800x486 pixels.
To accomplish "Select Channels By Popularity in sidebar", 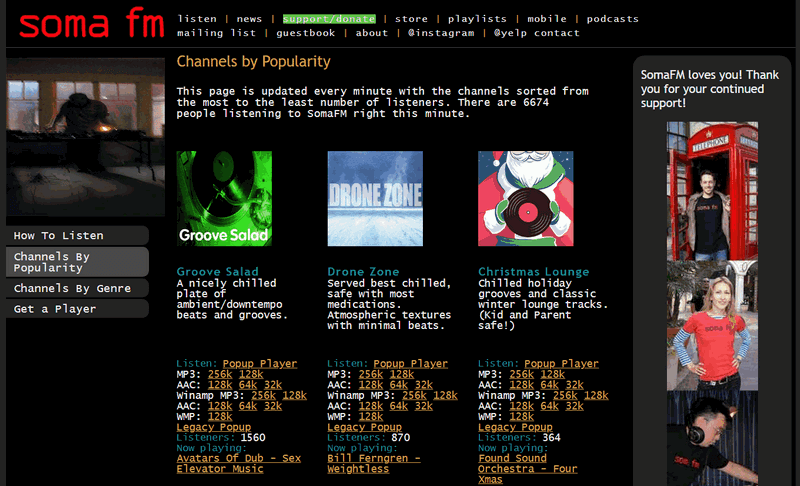I will [x=77, y=262].
